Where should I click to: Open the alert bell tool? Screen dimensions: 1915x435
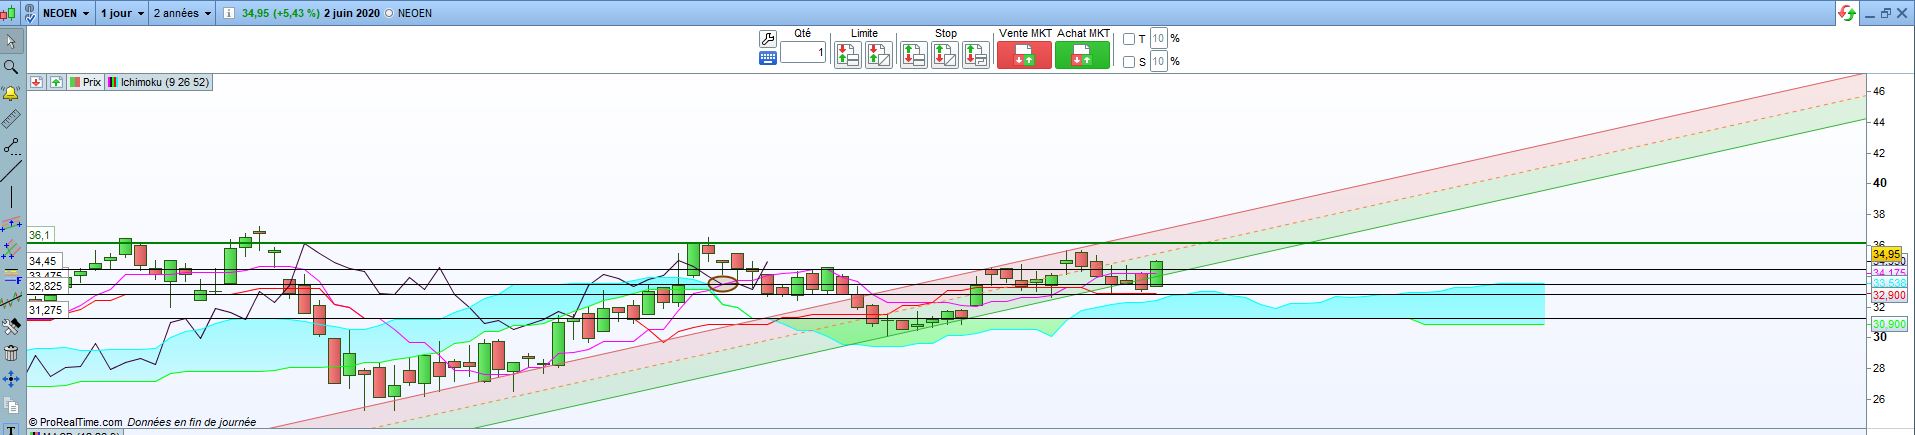click(11, 93)
